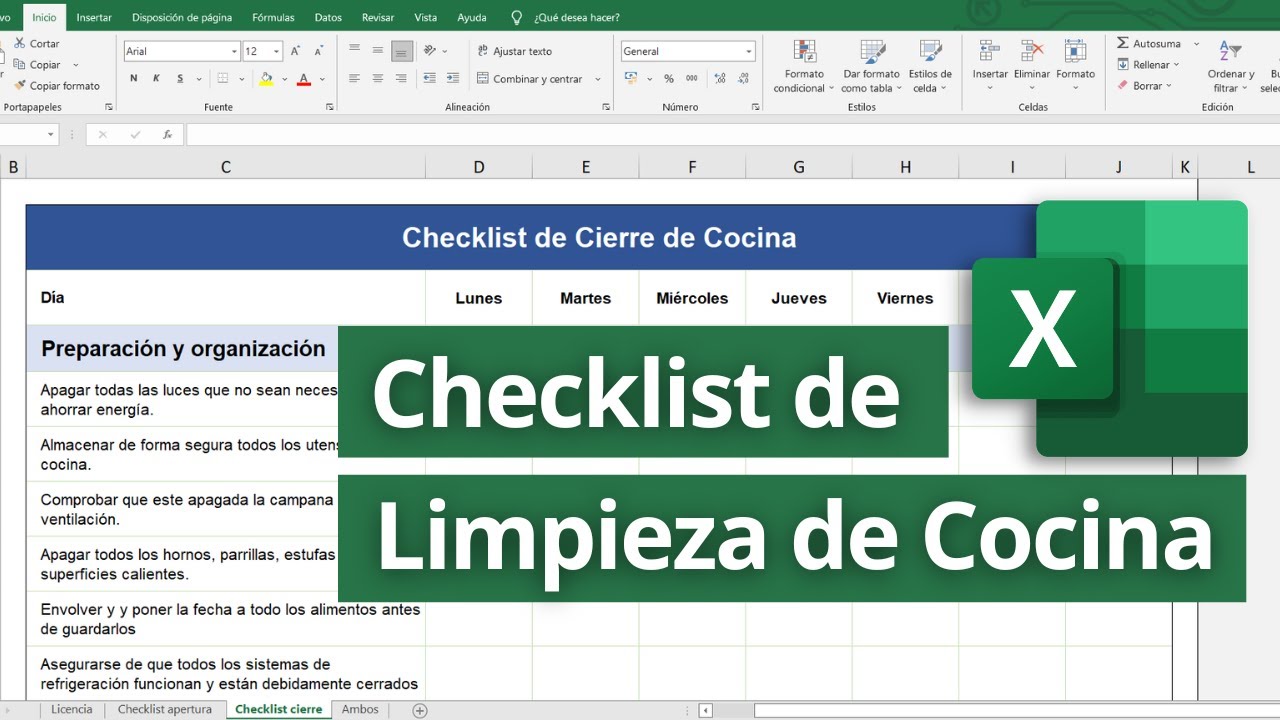Toggle bottom vertical alignment
The image size is (1280, 720).
click(402, 50)
